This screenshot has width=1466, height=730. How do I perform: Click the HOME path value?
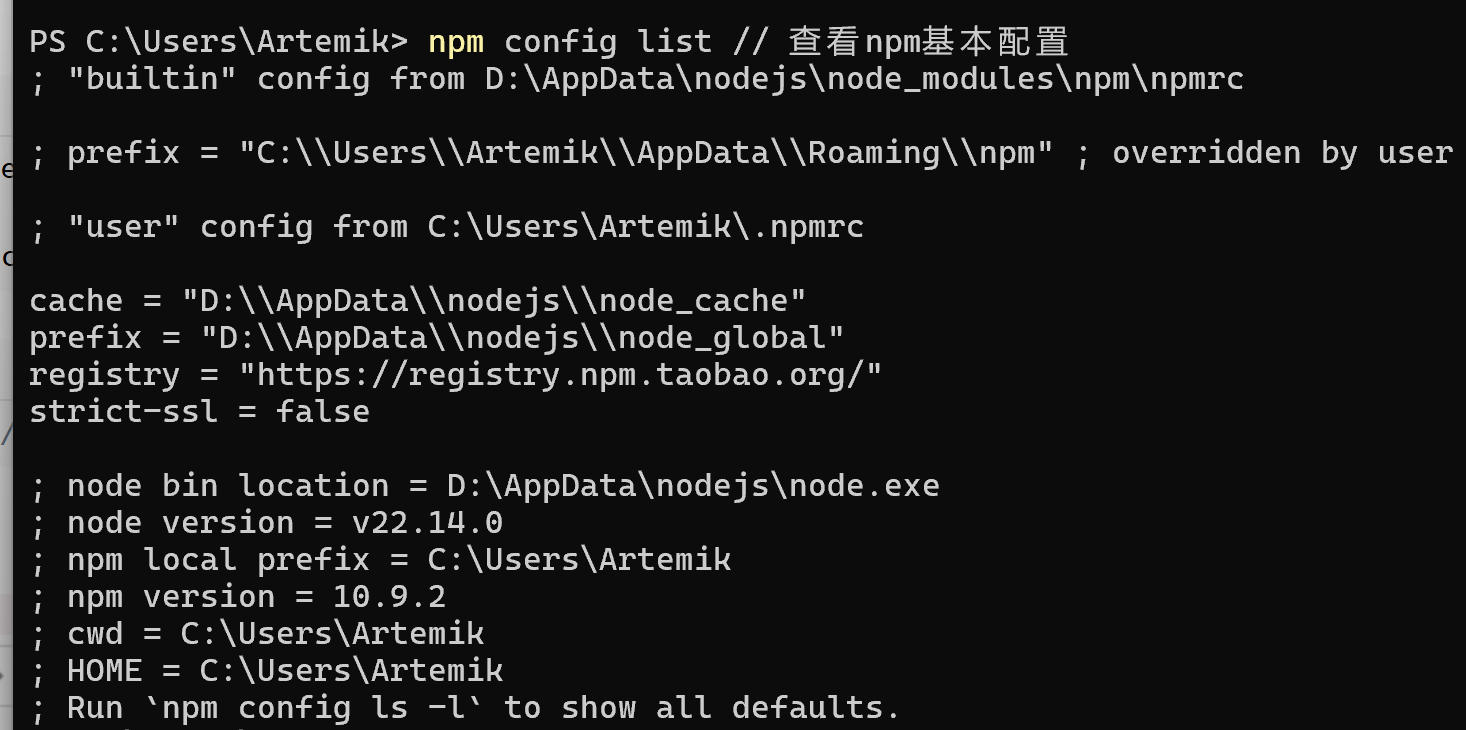pos(351,671)
